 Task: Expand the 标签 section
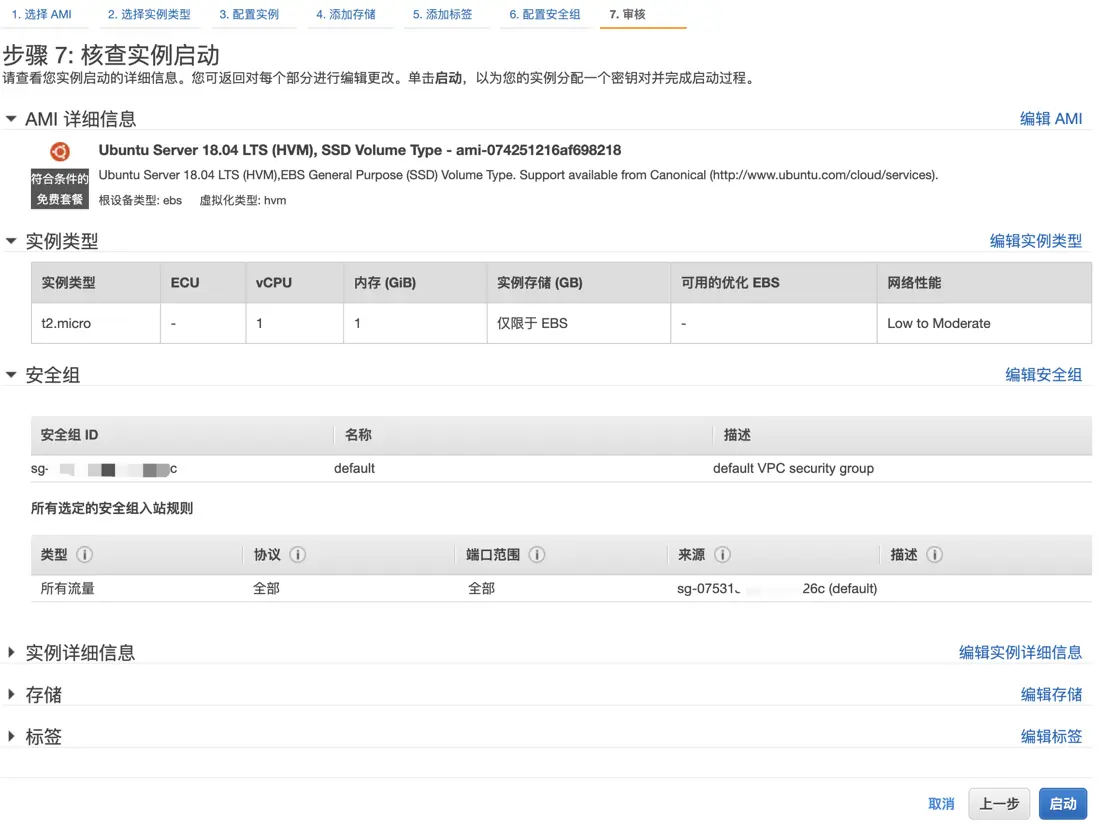pos(11,736)
